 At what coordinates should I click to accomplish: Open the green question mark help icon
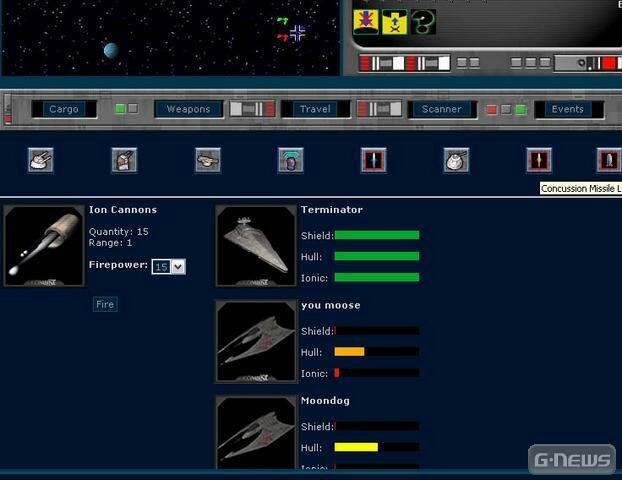coord(423,22)
